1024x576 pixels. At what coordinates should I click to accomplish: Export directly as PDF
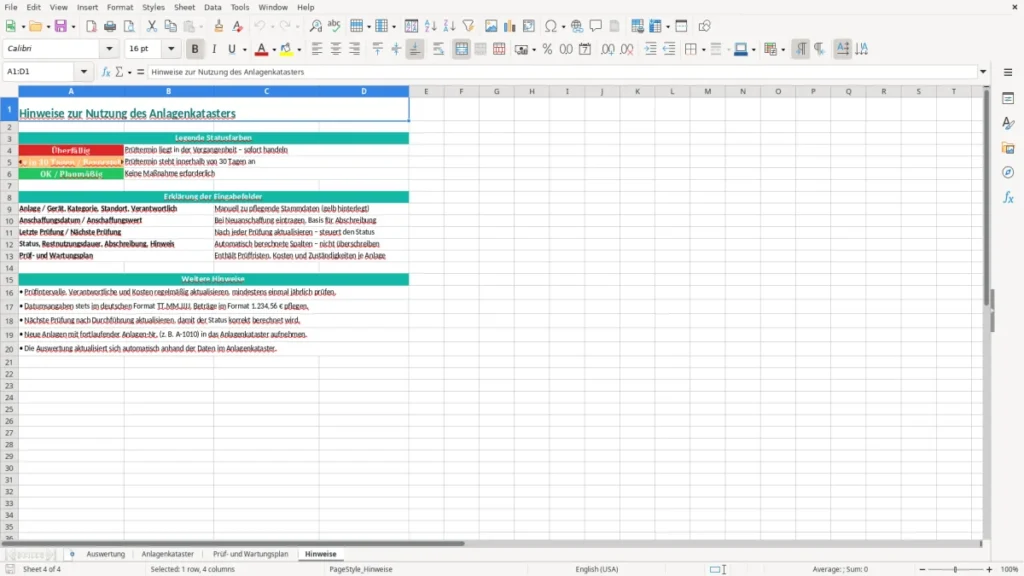(91, 26)
